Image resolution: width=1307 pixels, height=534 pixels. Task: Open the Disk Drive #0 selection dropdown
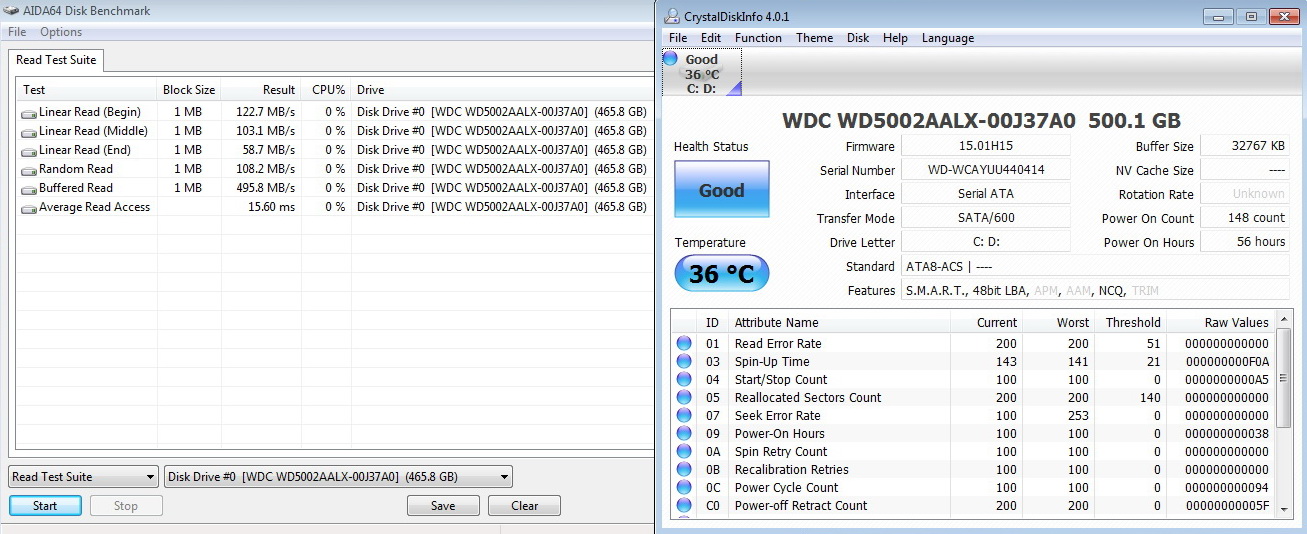(x=338, y=477)
